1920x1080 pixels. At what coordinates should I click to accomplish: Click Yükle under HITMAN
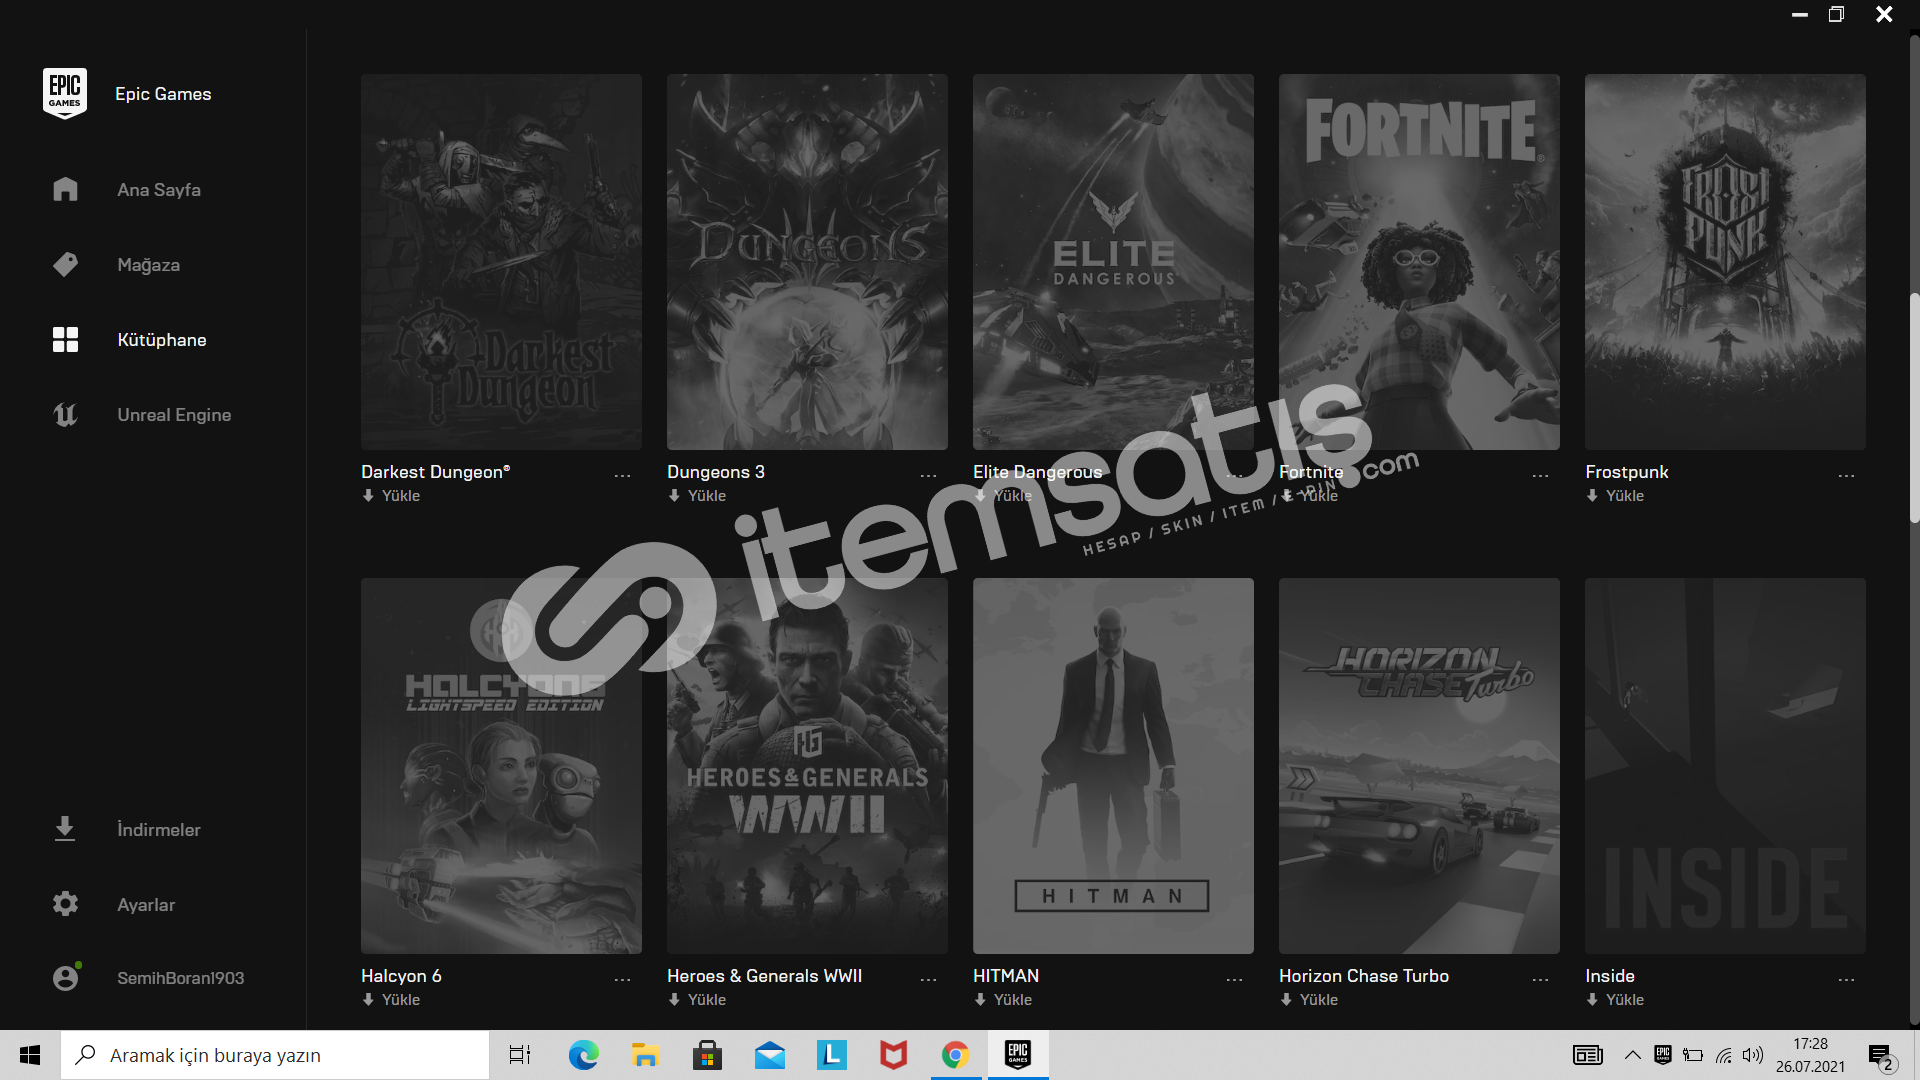pos(1003,999)
